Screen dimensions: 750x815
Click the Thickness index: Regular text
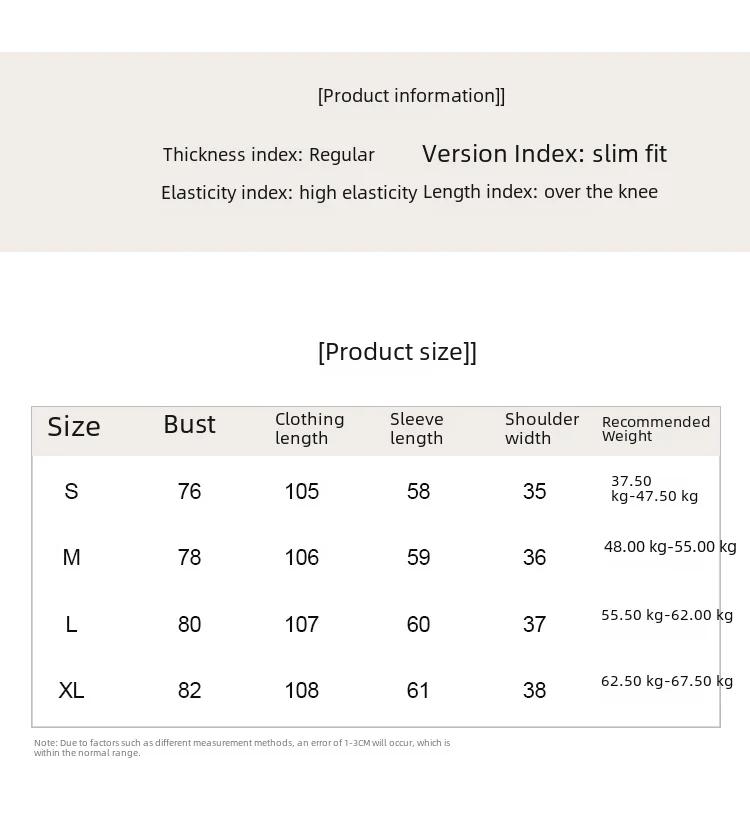click(x=268, y=154)
